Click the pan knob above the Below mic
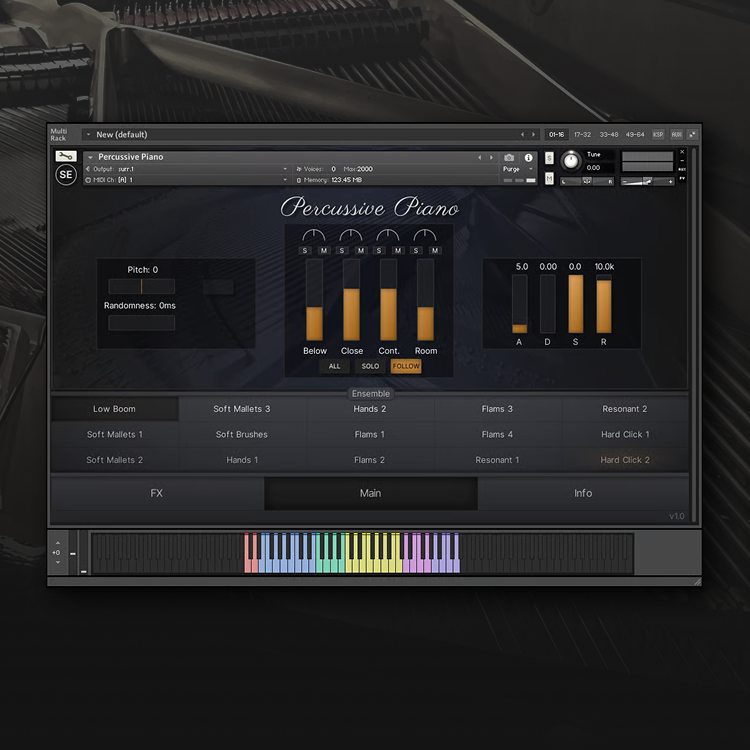This screenshot has height=750, width=750. [314, 235]
